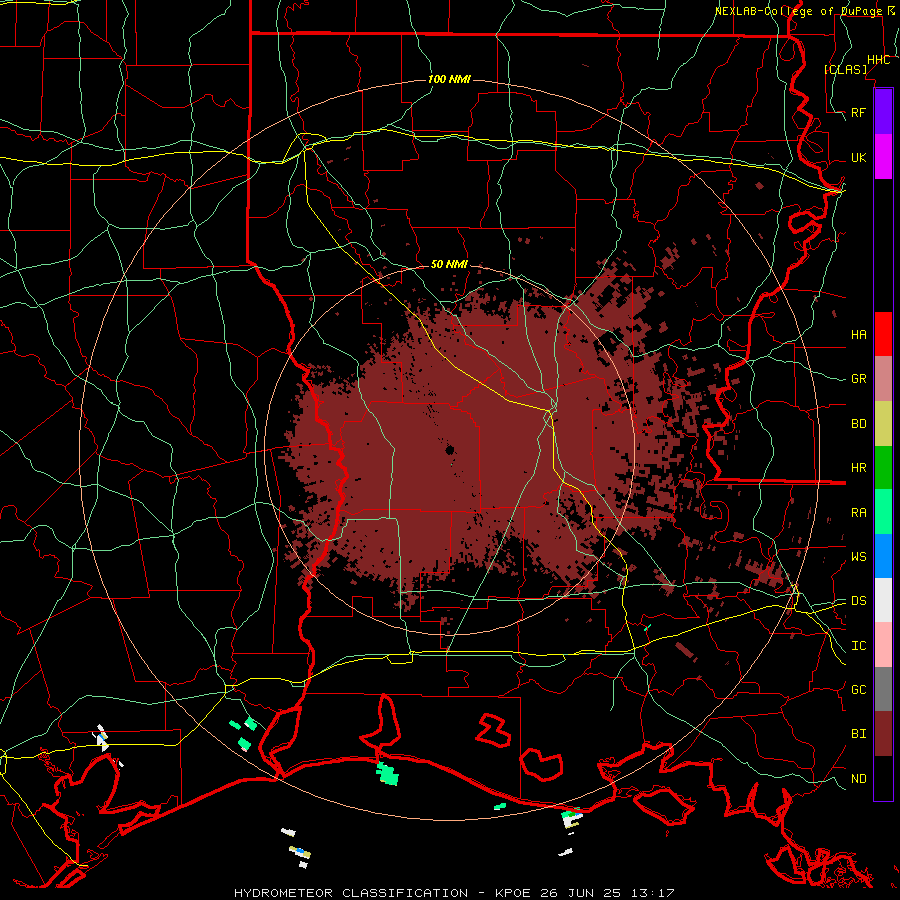Click the IC legend label
The width and height of the screenshot is (900, 900).
(858, 646)
